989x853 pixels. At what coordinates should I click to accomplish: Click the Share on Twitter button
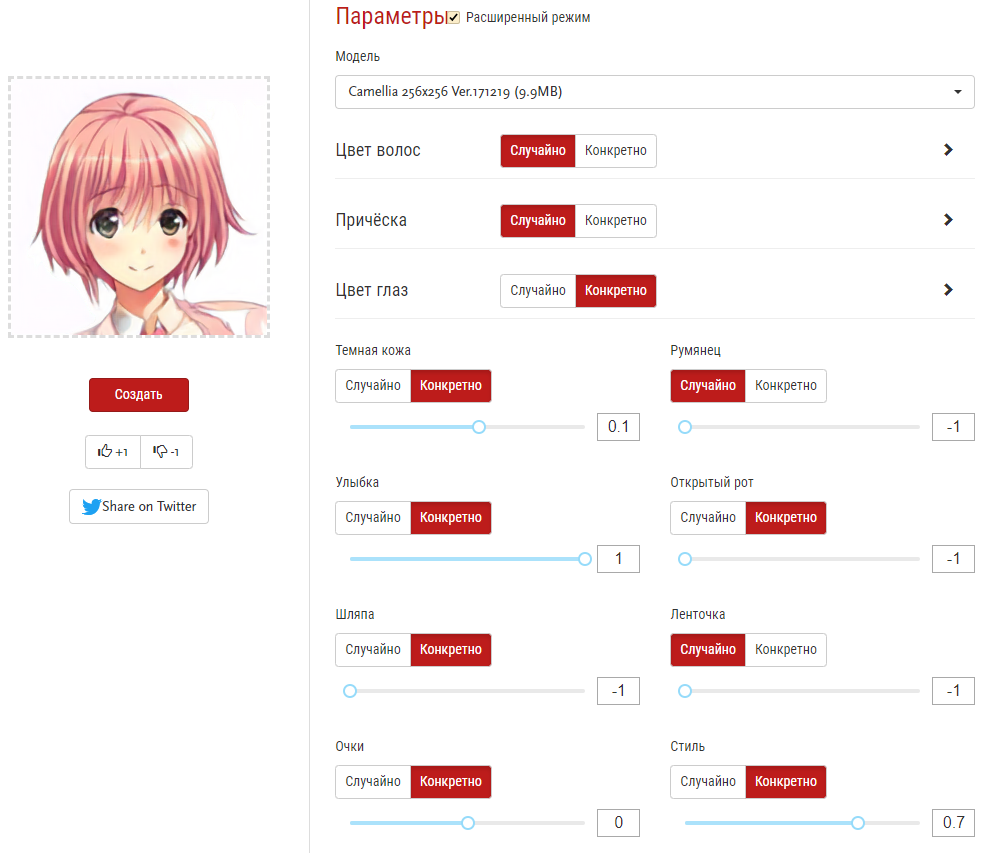point(139,507)
